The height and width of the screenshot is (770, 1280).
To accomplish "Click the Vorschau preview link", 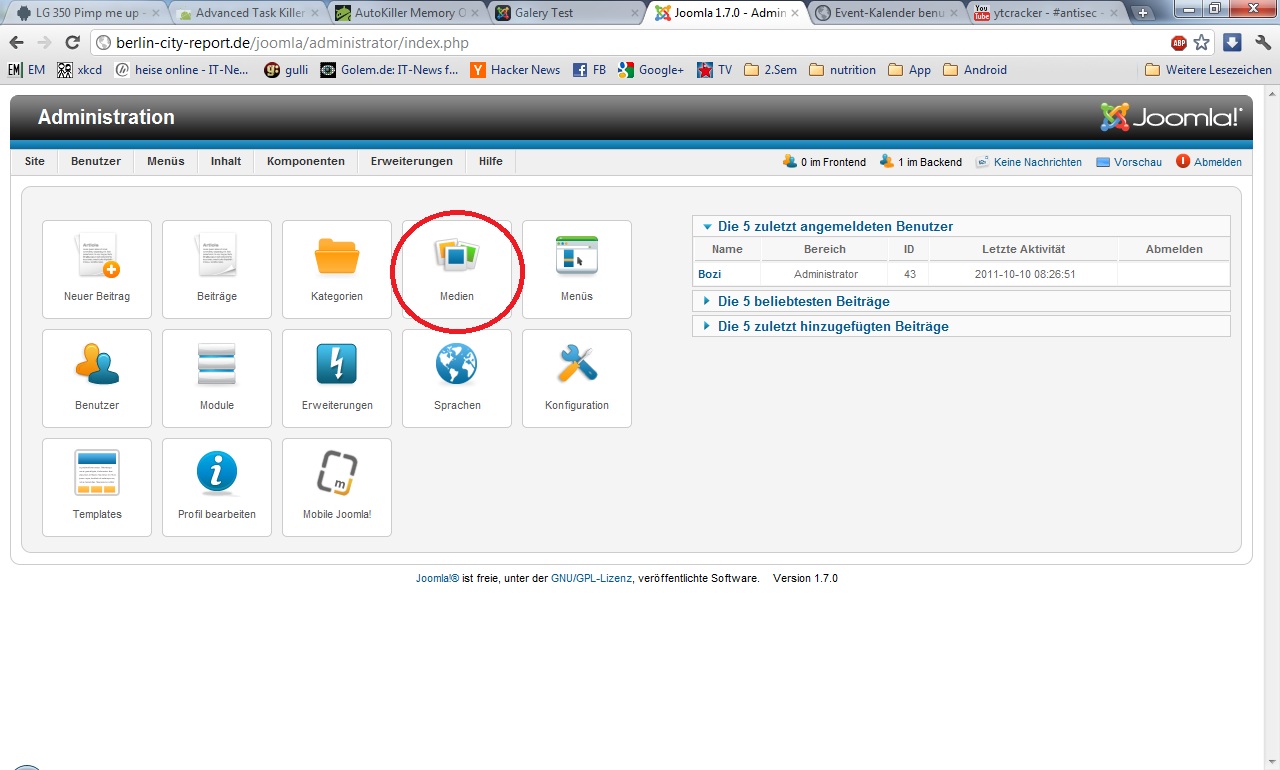I will pos(1138,162).
